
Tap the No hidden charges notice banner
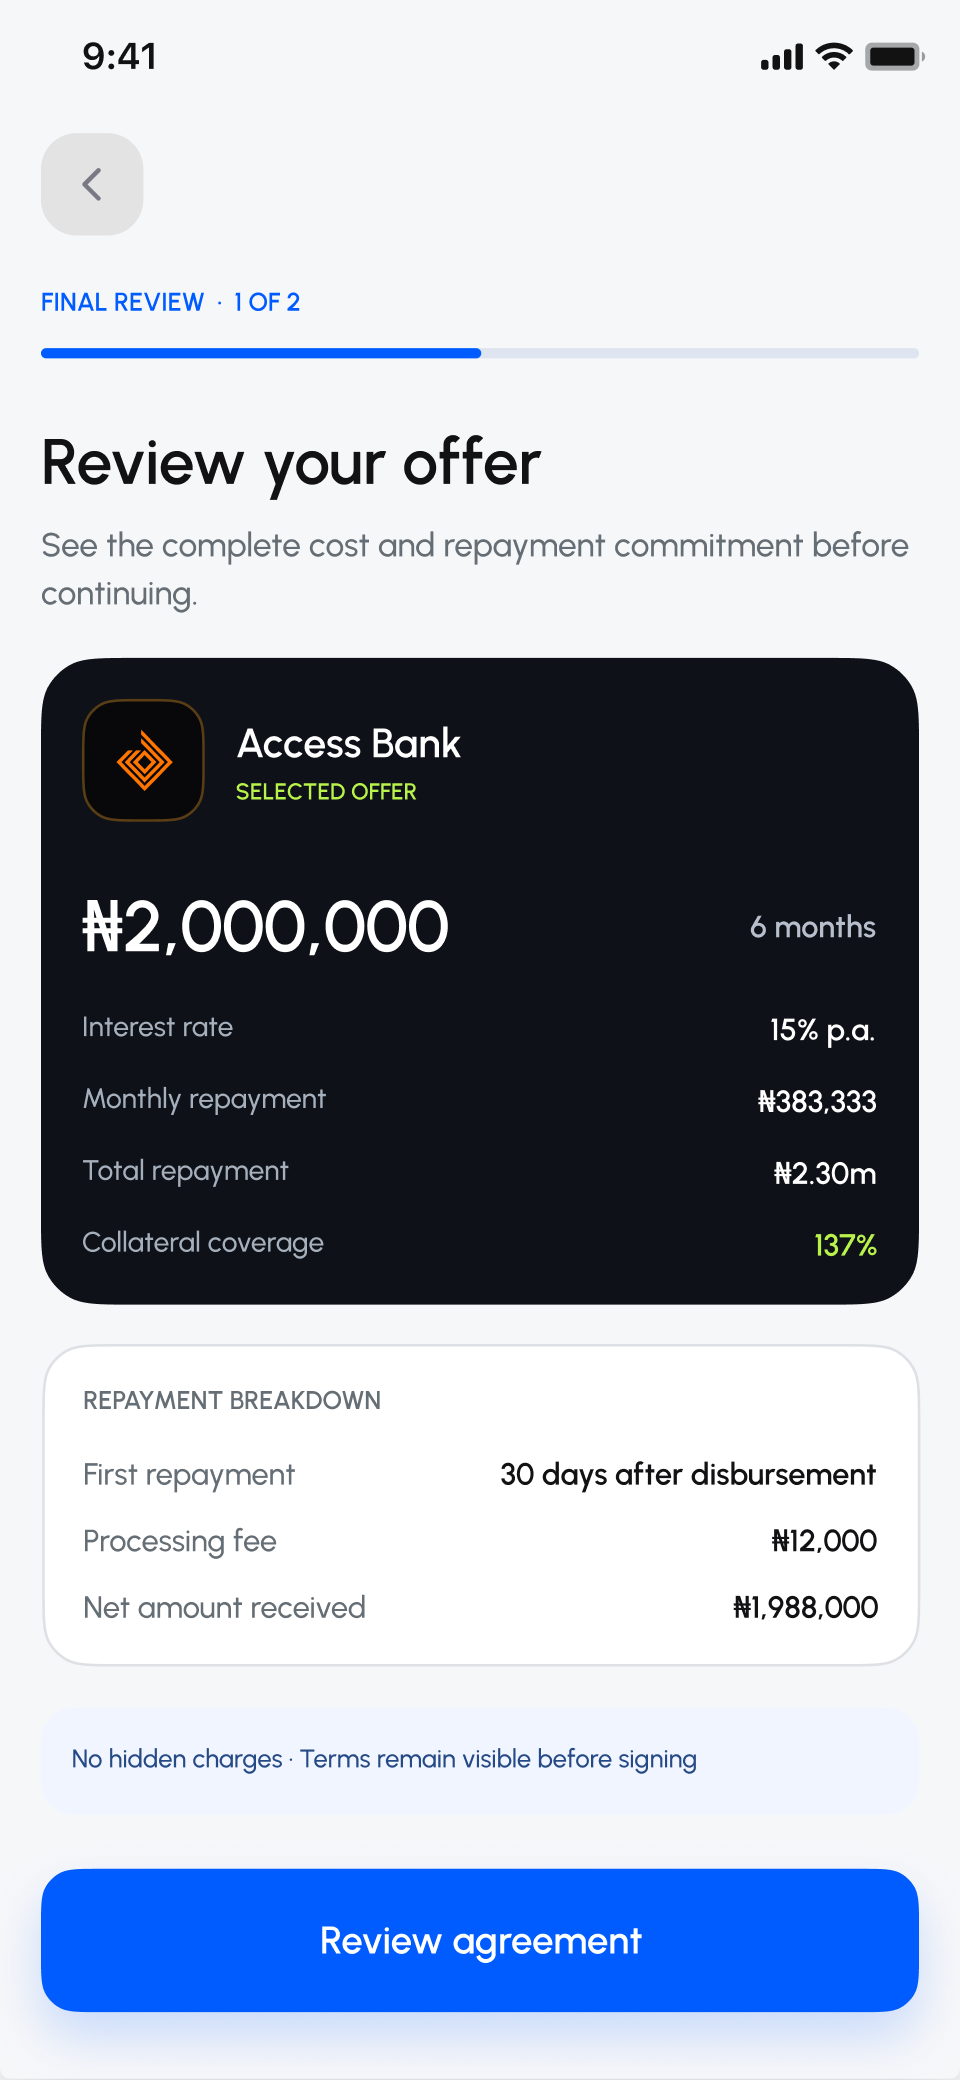point(480,1760)
